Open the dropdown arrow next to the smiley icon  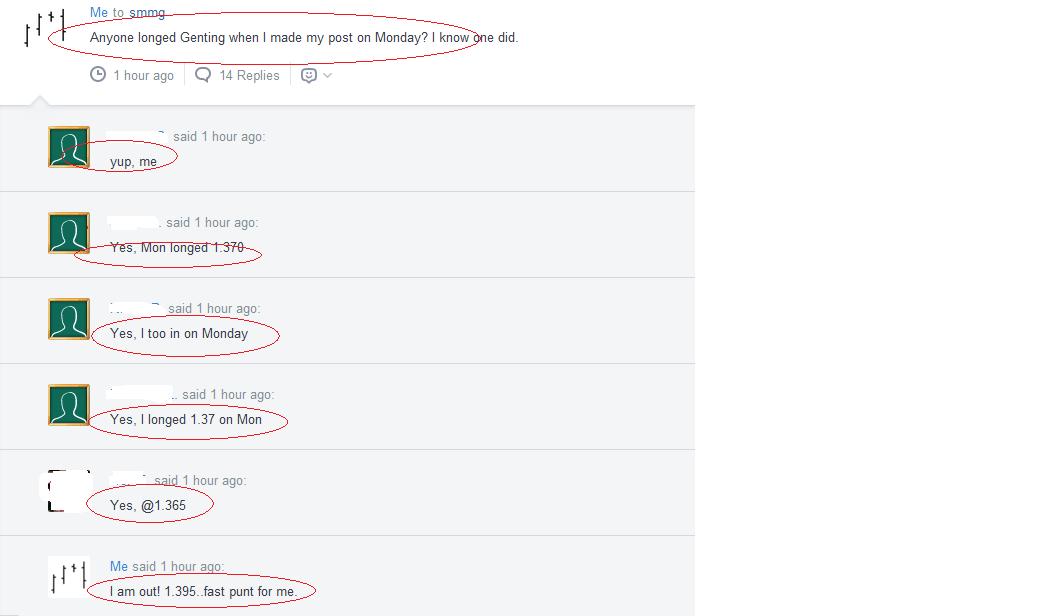[327, 75]
